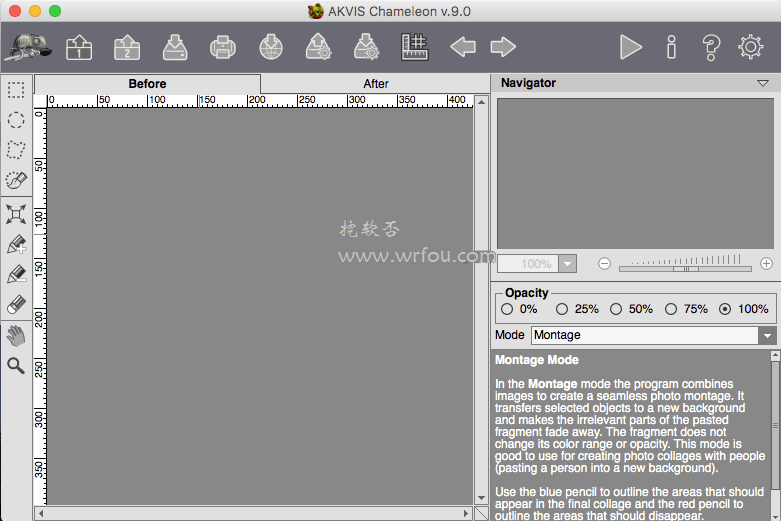The width and height of the screenshot is (781, 521).
Task: Open background image with icon 1
Action: pos(79,47)
